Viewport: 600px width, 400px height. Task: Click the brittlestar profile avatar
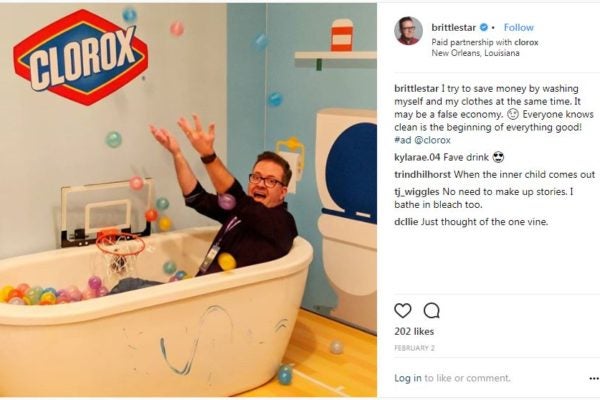(408, 31)
